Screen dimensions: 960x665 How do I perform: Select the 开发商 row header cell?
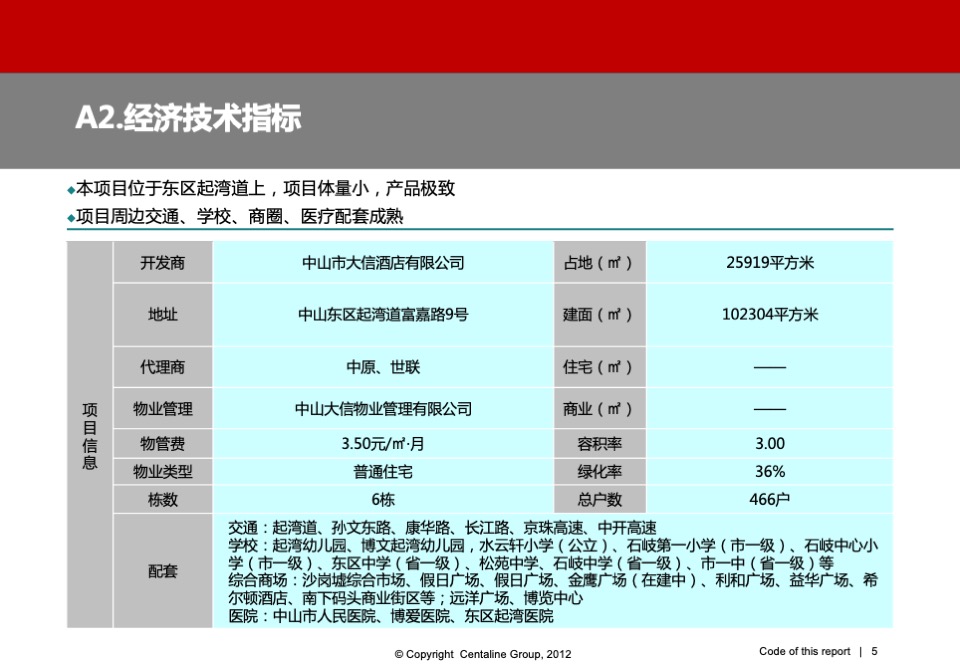point(163,262)
